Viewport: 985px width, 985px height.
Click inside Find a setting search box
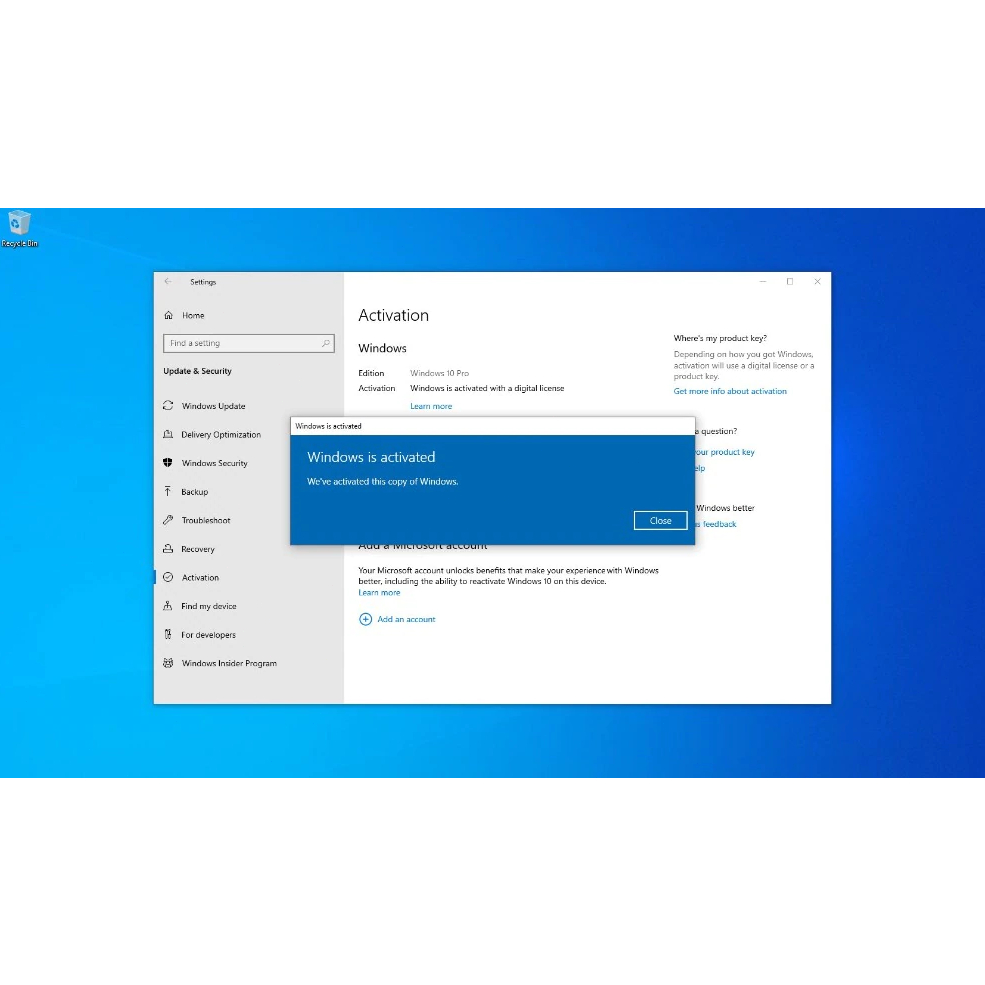(248, 343)
